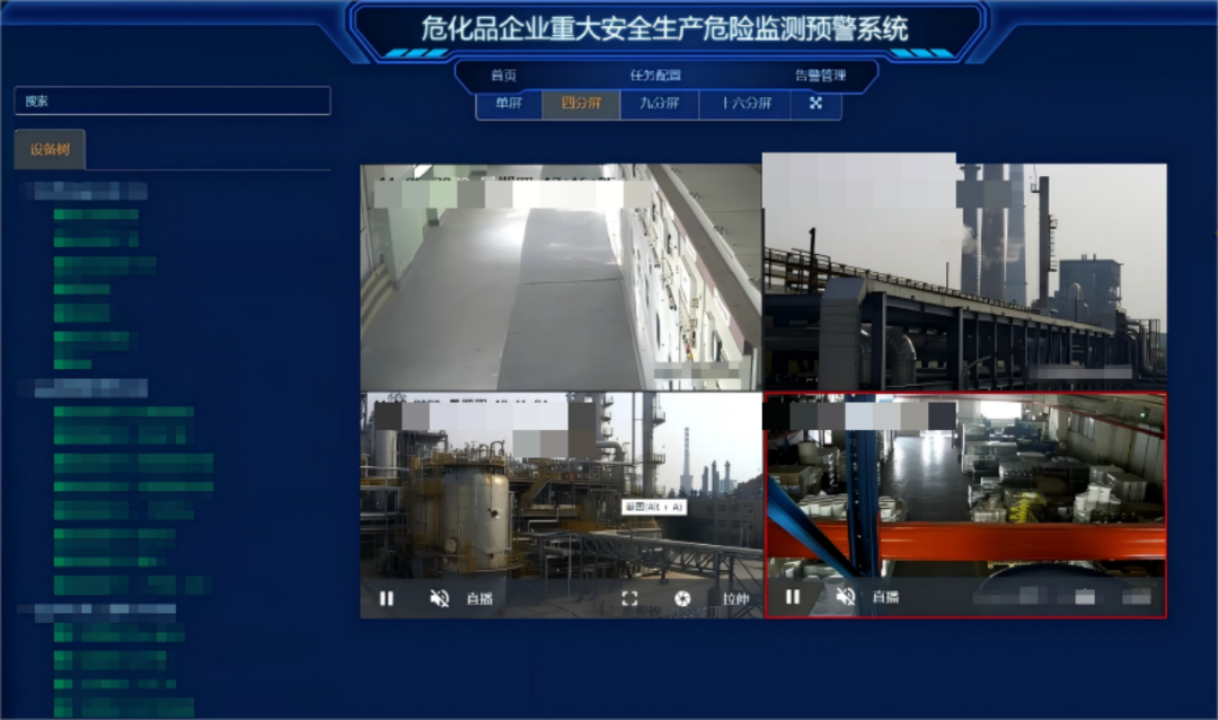Open the gear settings icon on the third video
The height and width of the screenshot is (720, 1218).
click(x=682, y=598)
